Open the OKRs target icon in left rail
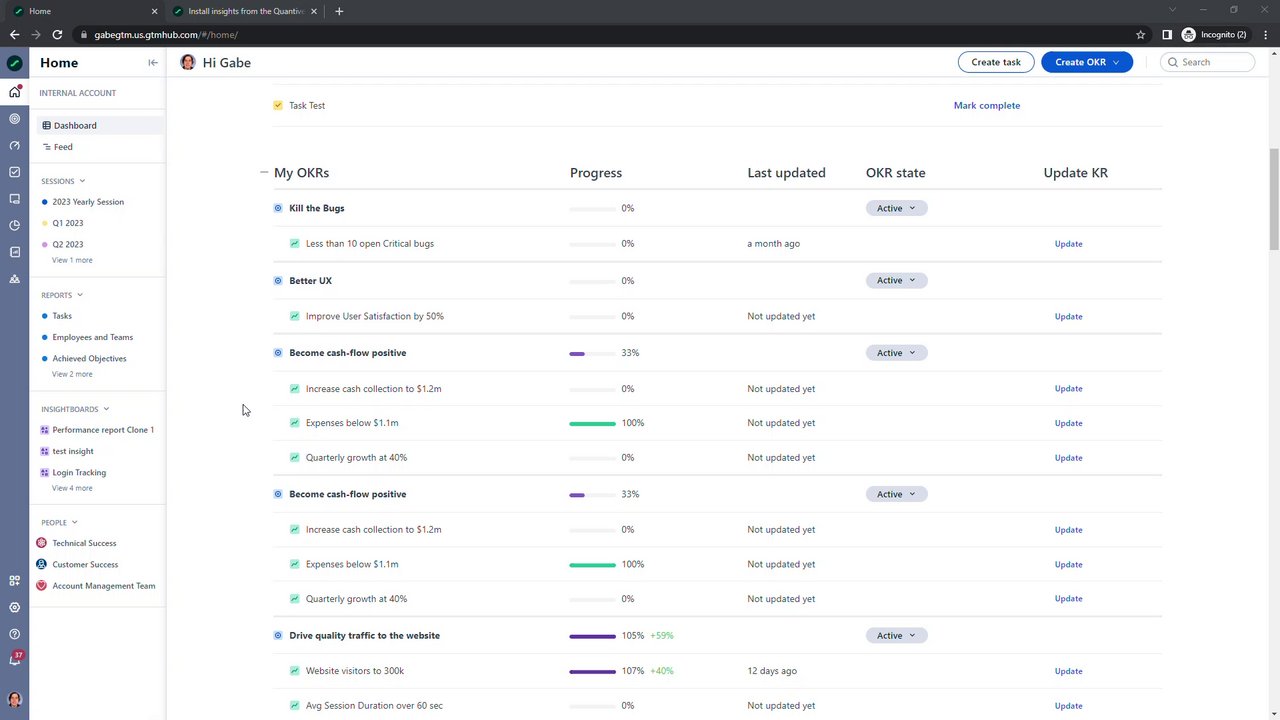The width and height of the screenshot is (1280, 720). [14, 119]
